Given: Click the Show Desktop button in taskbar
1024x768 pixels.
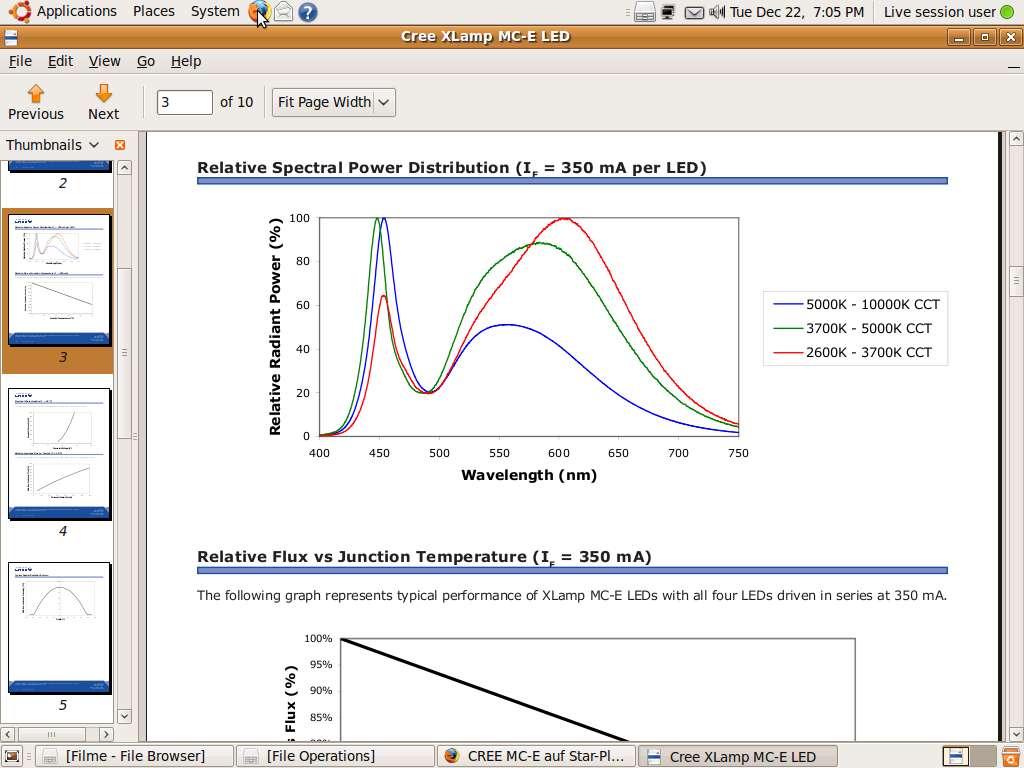Looking at the screenshot, I should pos(12,756).
